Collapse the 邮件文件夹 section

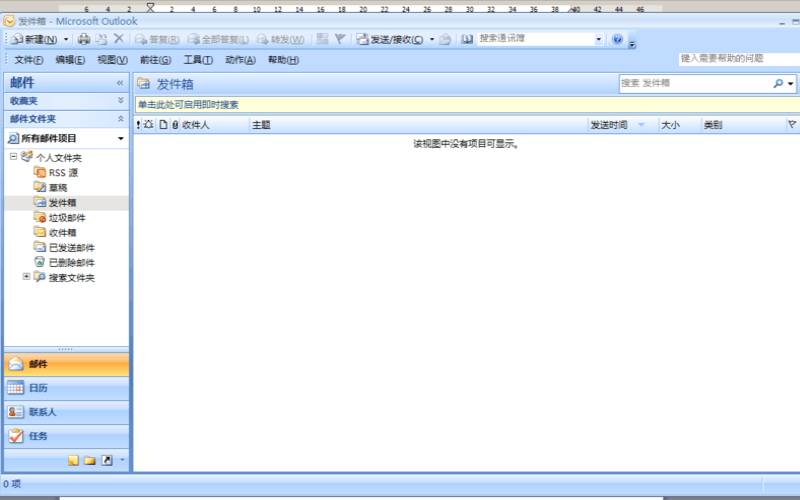click(x=121, y=118)
